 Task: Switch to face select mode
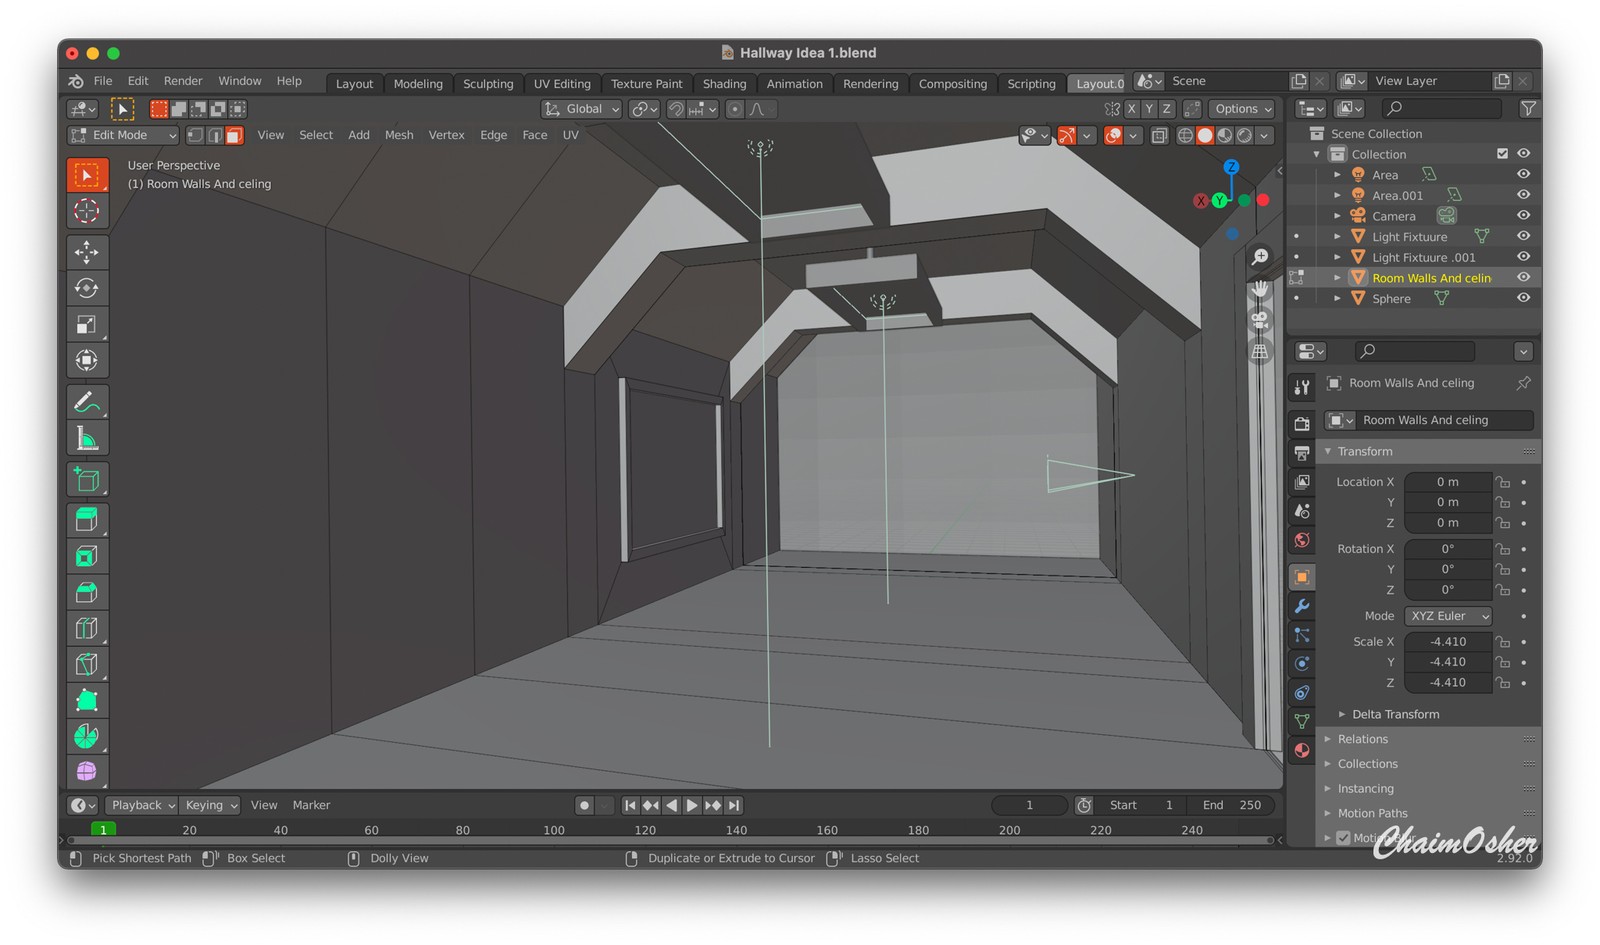click(x=235, y=135)
